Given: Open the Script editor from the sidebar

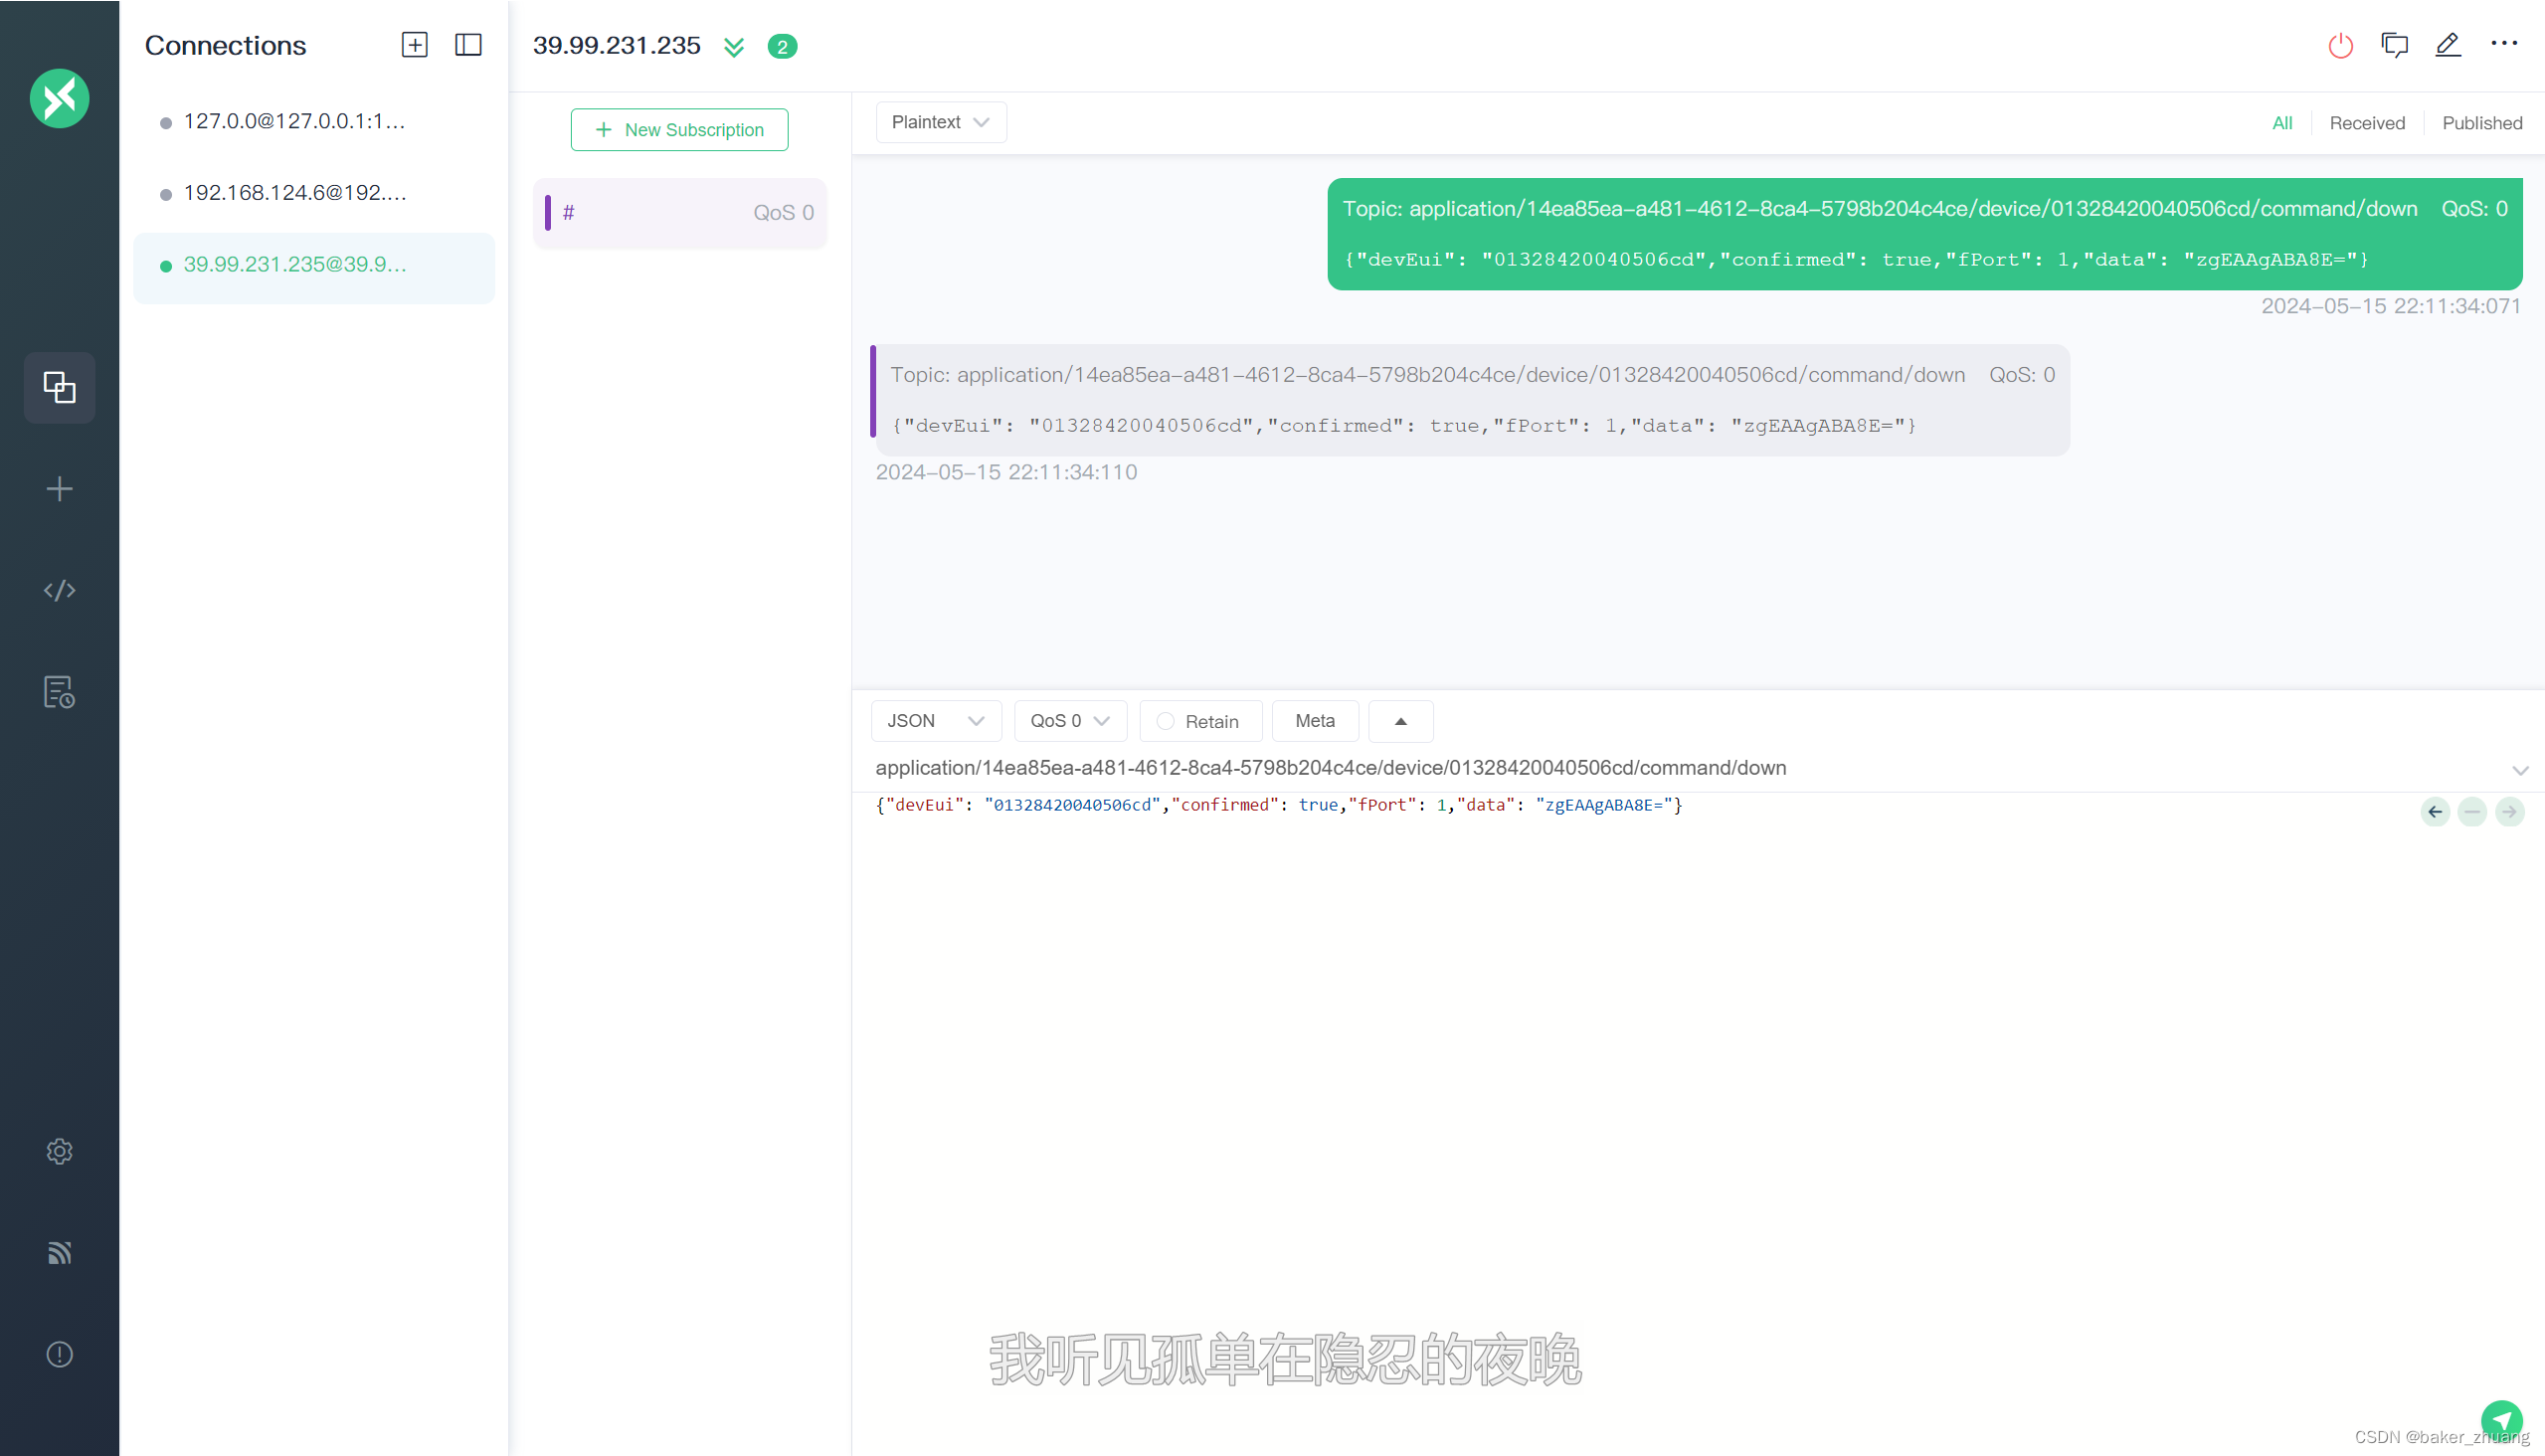Looking at the screenshot, I should coord(59,590).
